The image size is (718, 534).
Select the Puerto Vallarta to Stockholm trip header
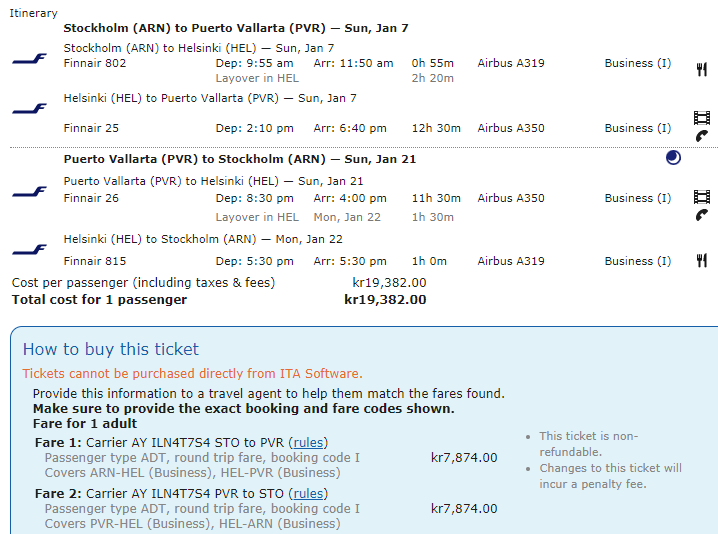[240, 159]
